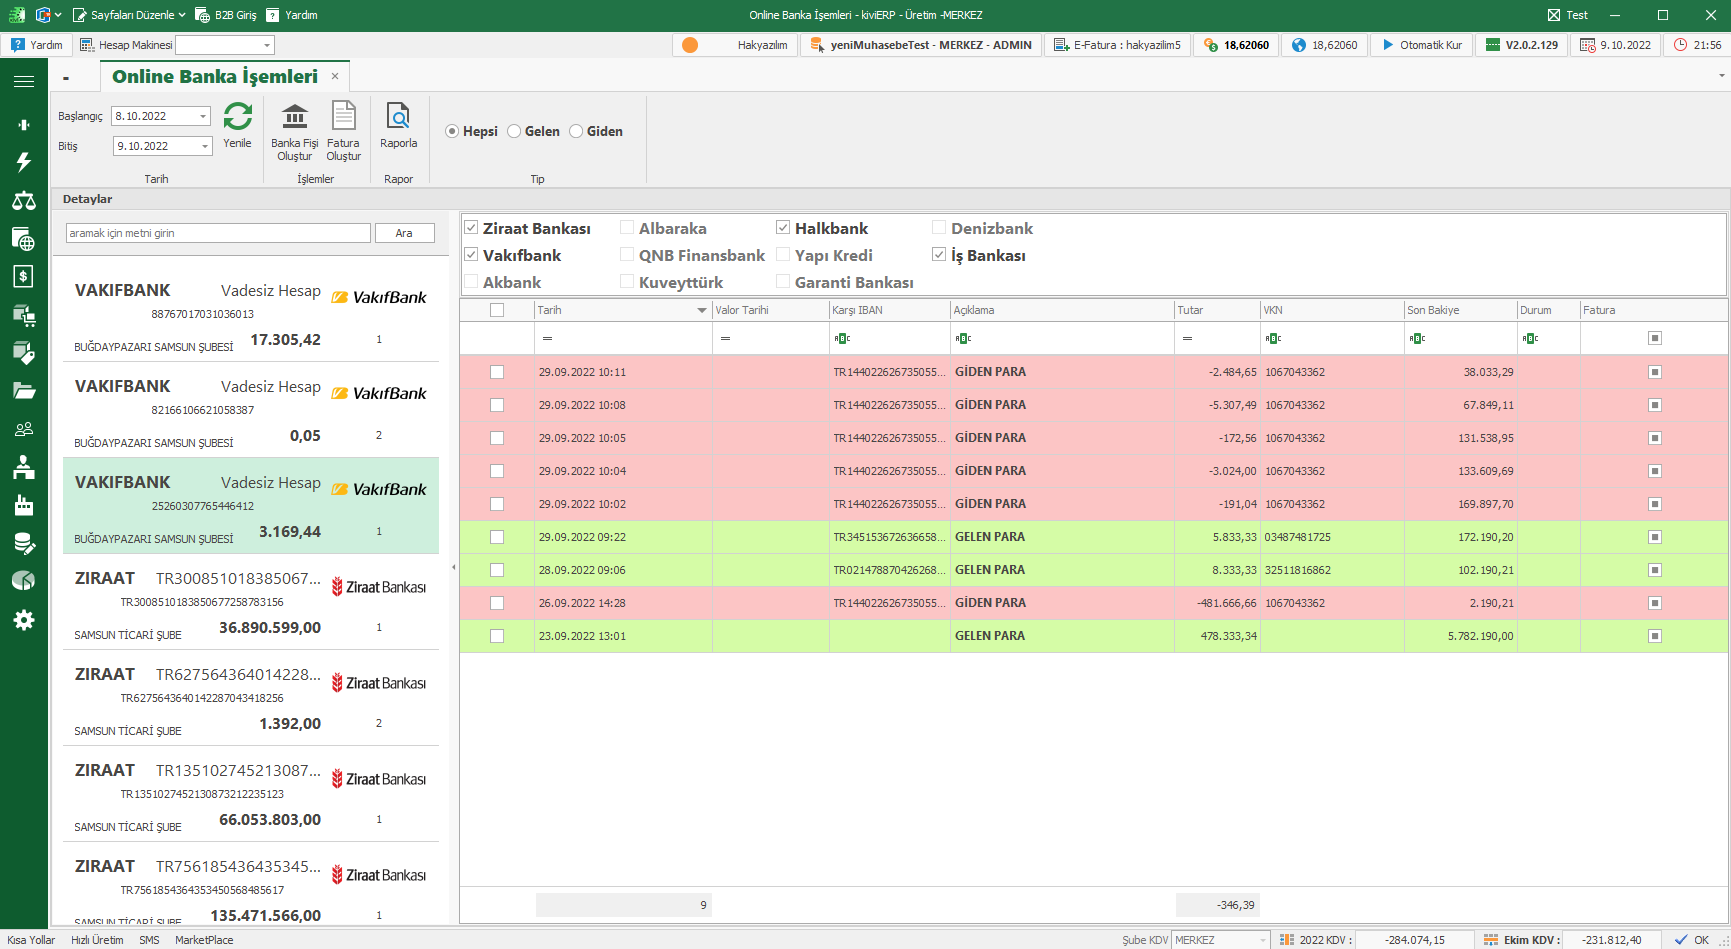The height and width of the screenshot is (949, 1731).
Task: Expand the Bitiş date dropdown
Action: coord(205,147)
